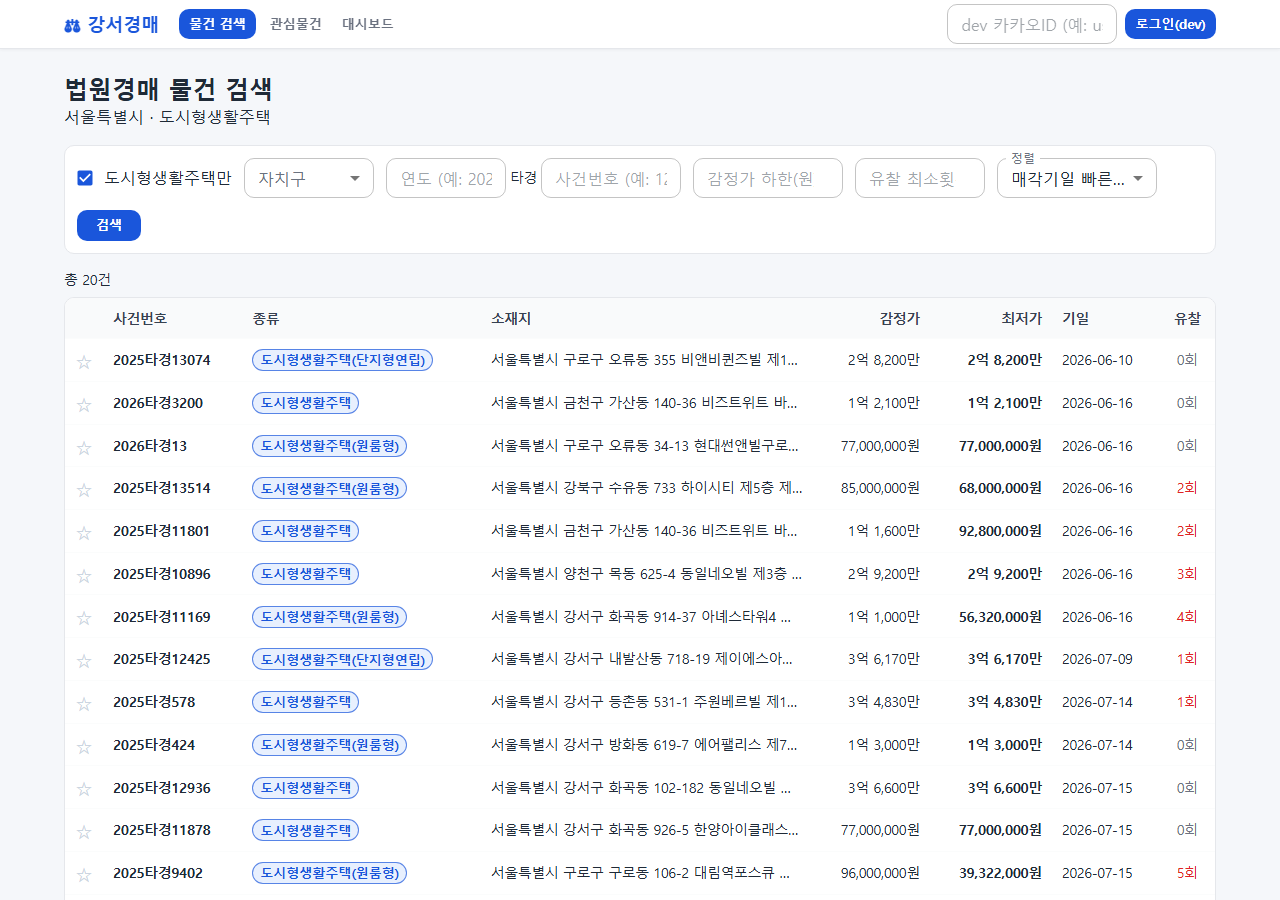Click the 유찰 column header
The width and height of the screenshot is (1280, 900).
pyautogui.click(x=1187, y=319)
